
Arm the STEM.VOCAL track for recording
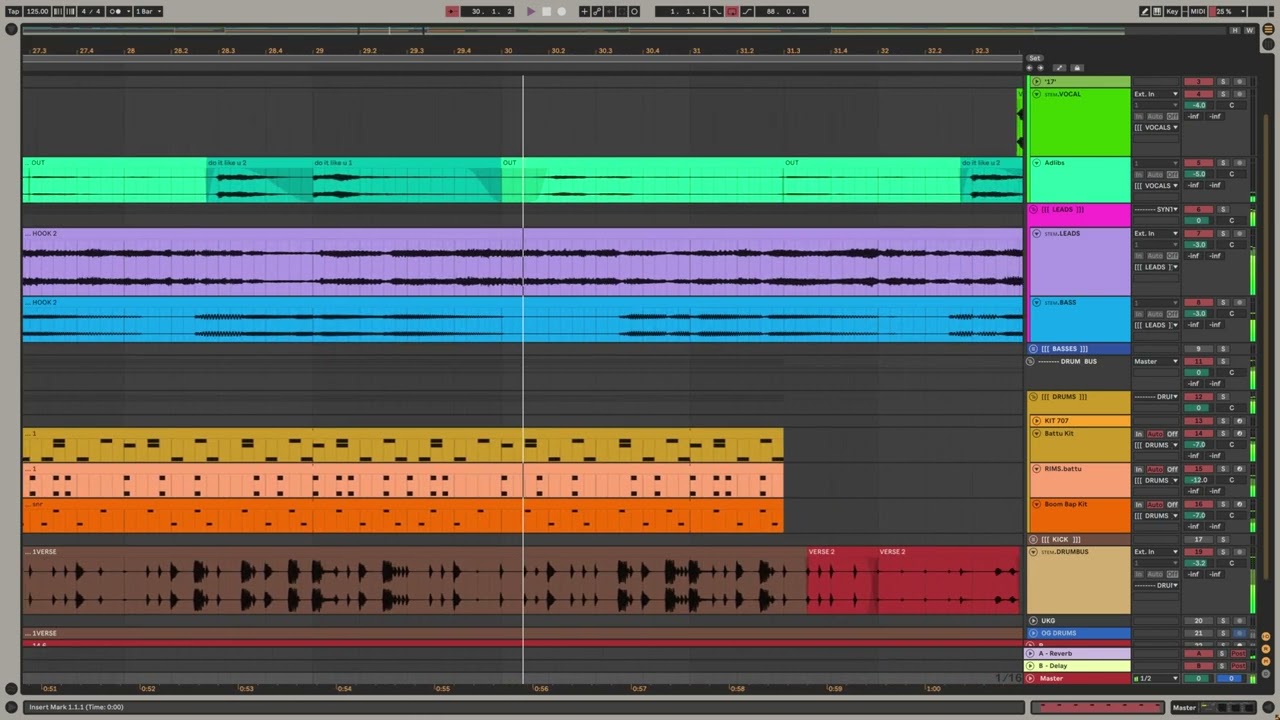tap(1239, 94)
